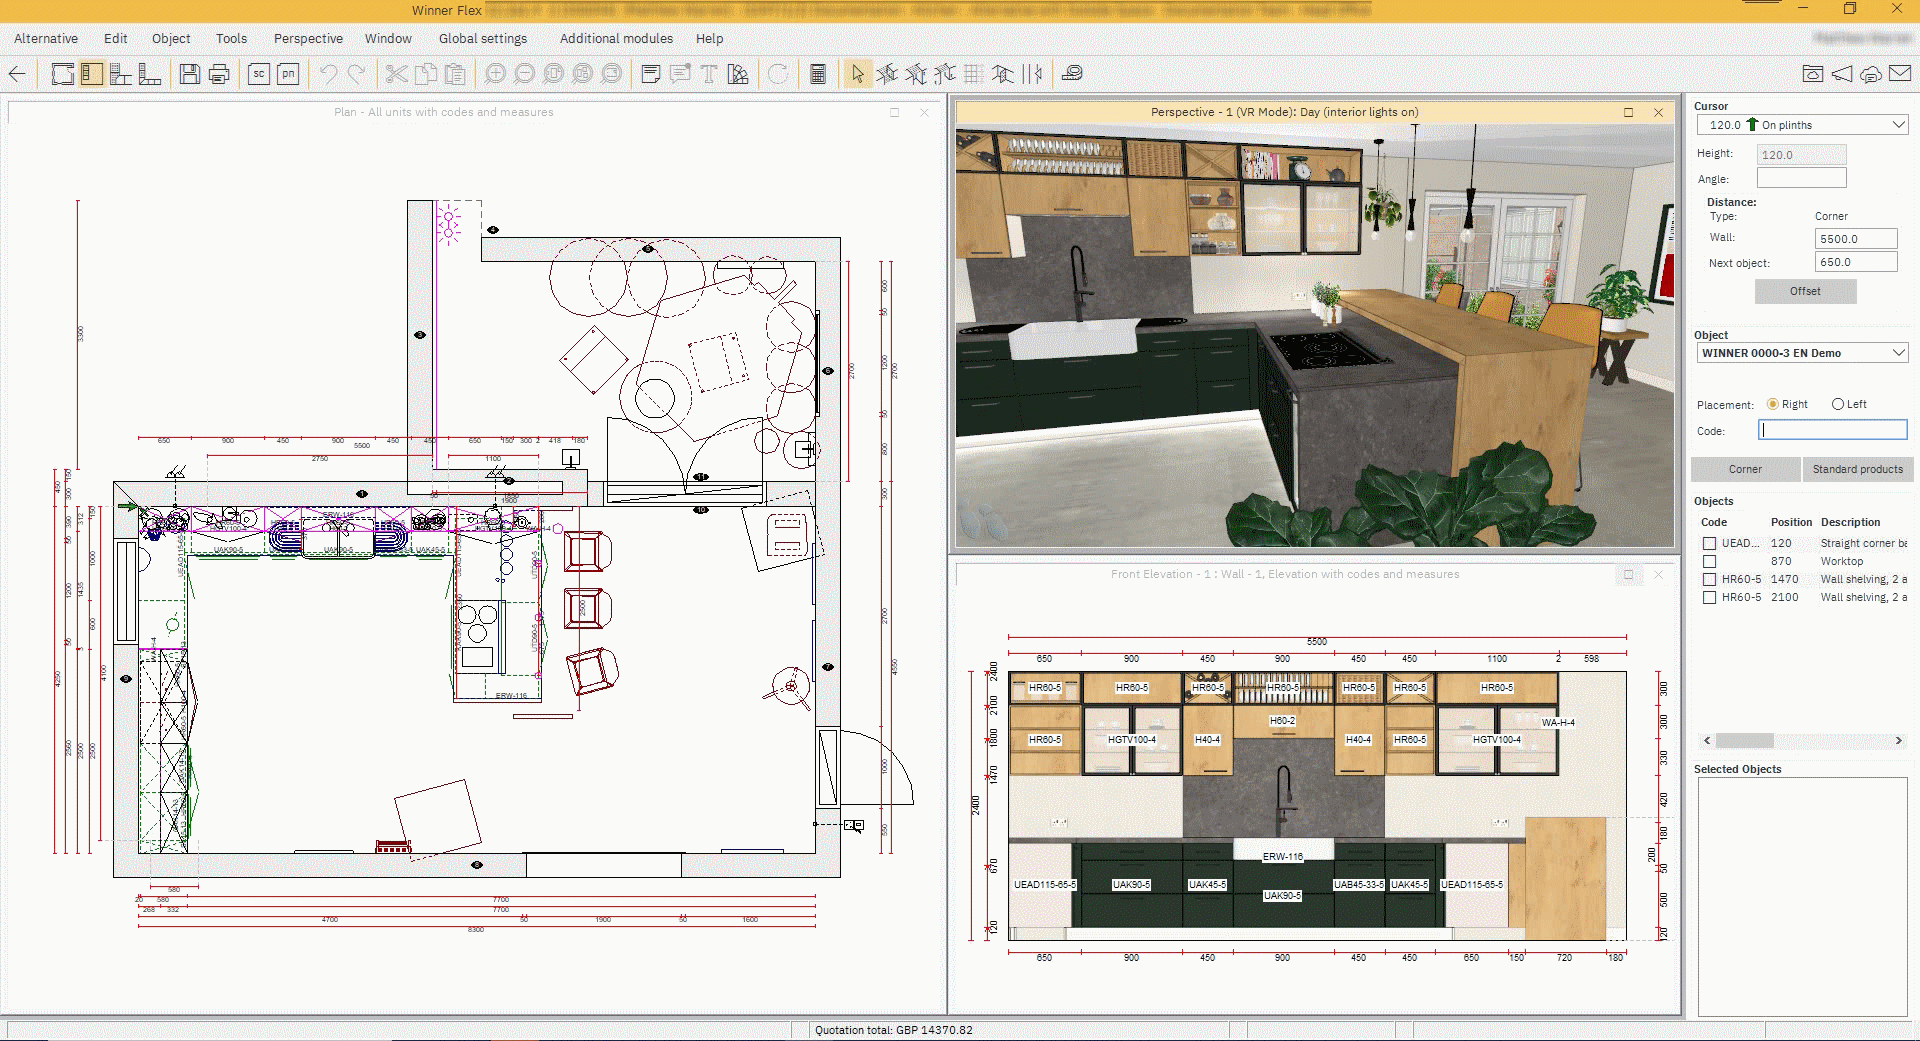Check the UEAD straight corner object checkbox
Viewport: 1920px width, 1041px height.
point(1709,543)
